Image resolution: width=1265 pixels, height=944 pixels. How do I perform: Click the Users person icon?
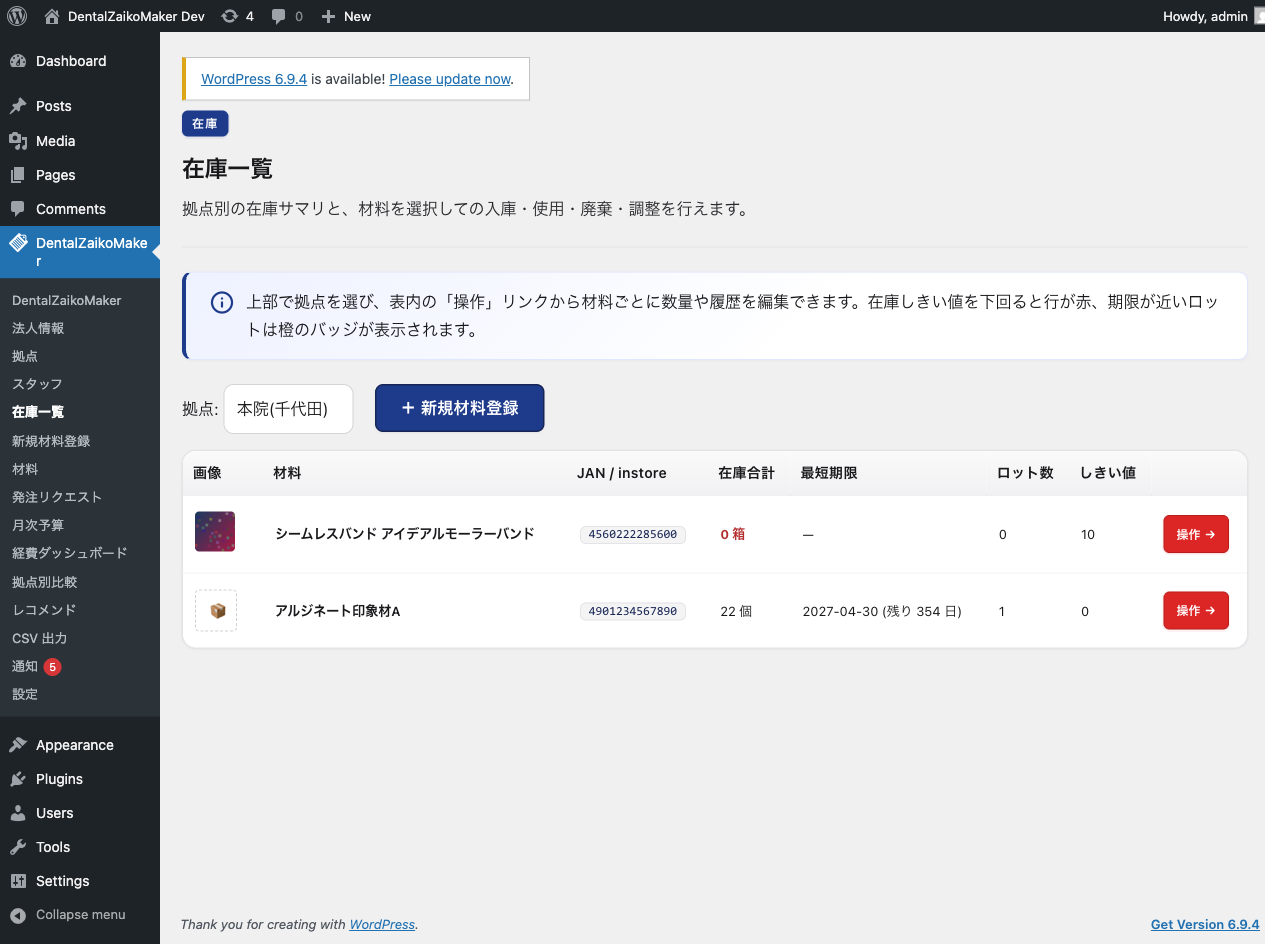(18, 813)
